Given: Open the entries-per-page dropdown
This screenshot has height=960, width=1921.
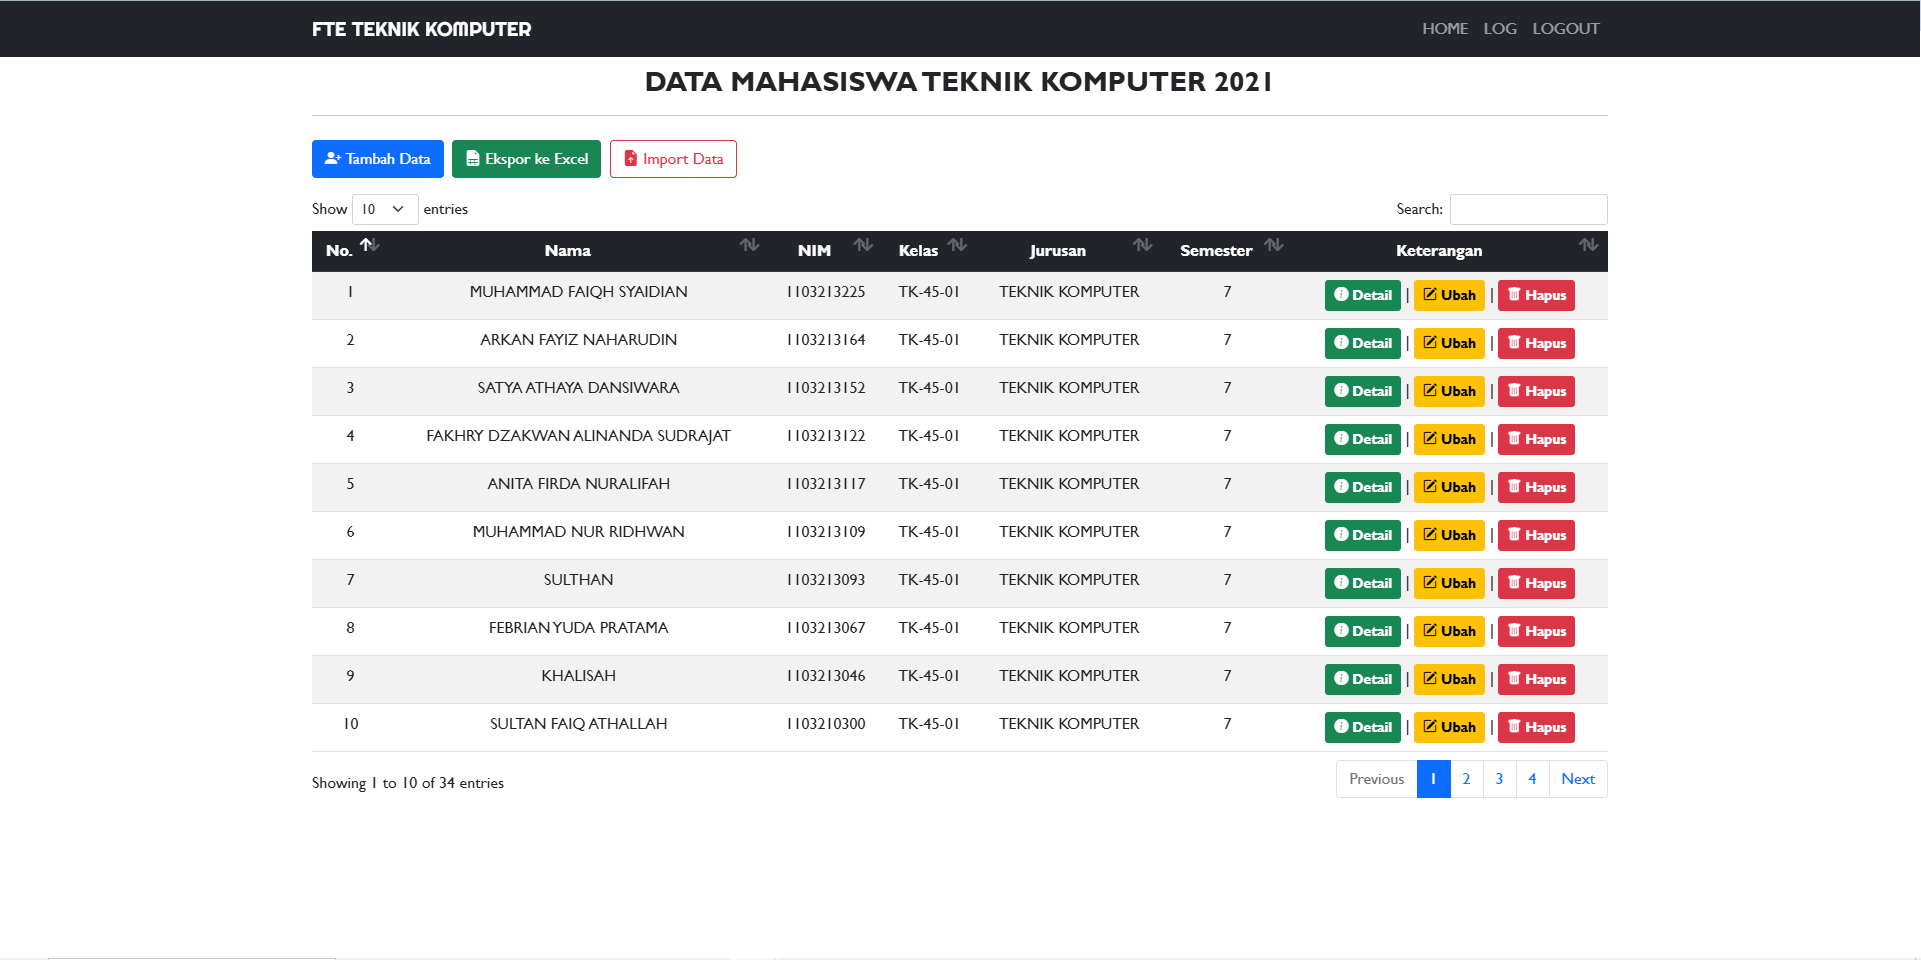Looking at the screenshot, I should [x=384, y=209].
